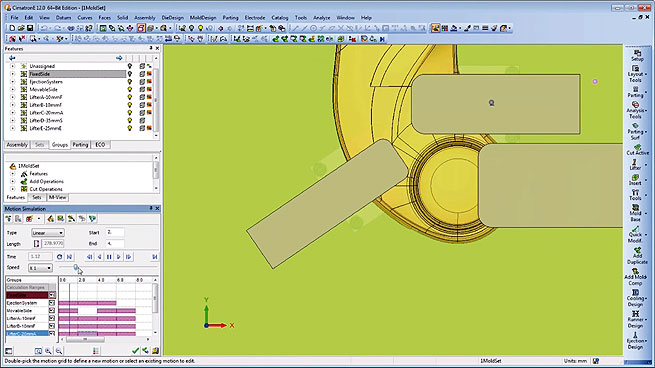Screen dimensions: 655x368
Task: Click the blue forward arrow in Features panel
Action: tap(119, 58)
